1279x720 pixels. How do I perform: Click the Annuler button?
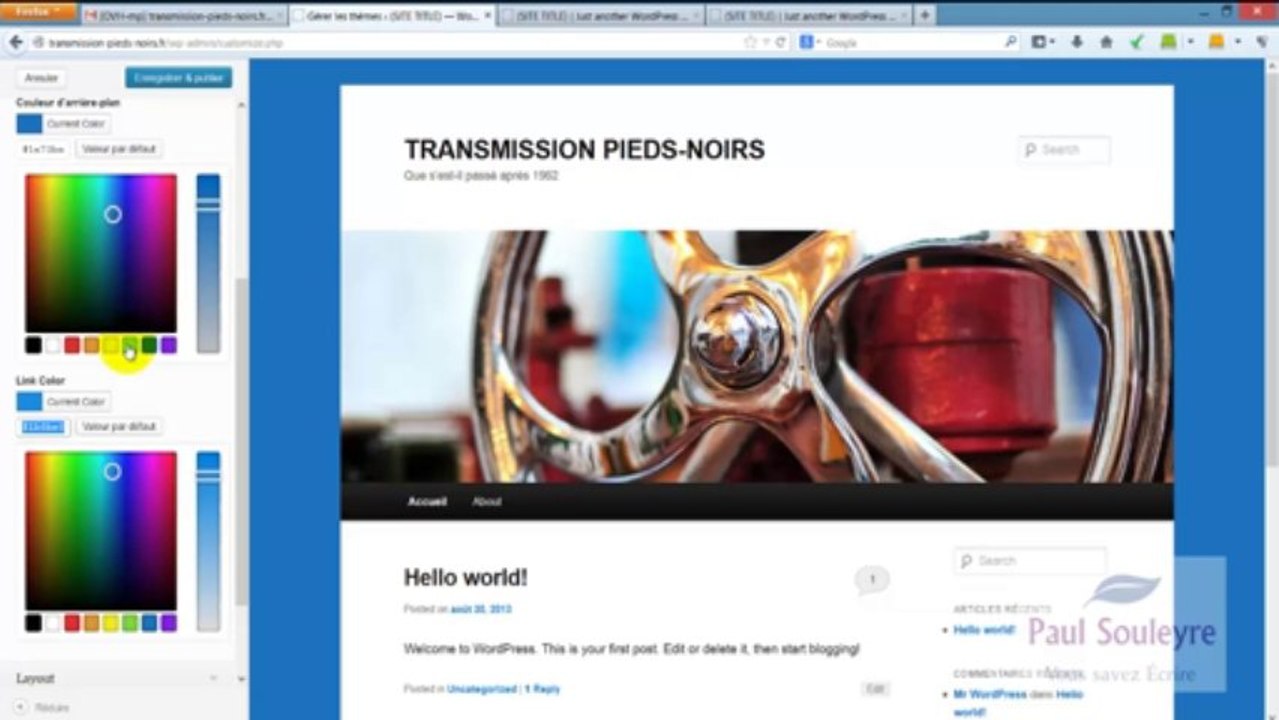coord(41,78)
